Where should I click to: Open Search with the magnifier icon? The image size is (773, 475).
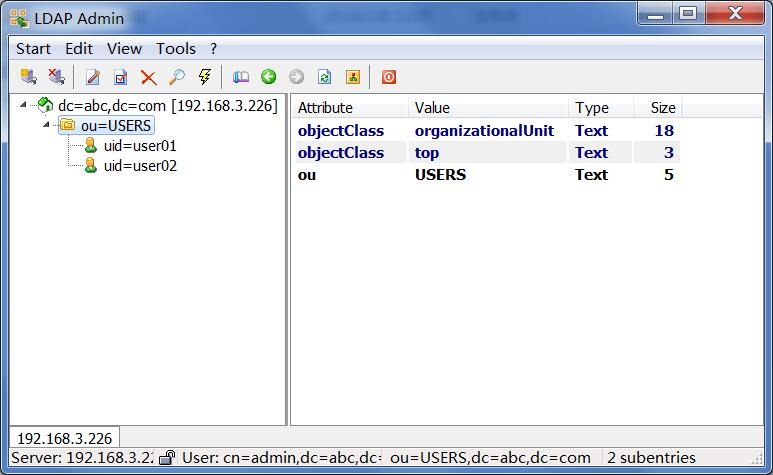click(x=176, y=77)
